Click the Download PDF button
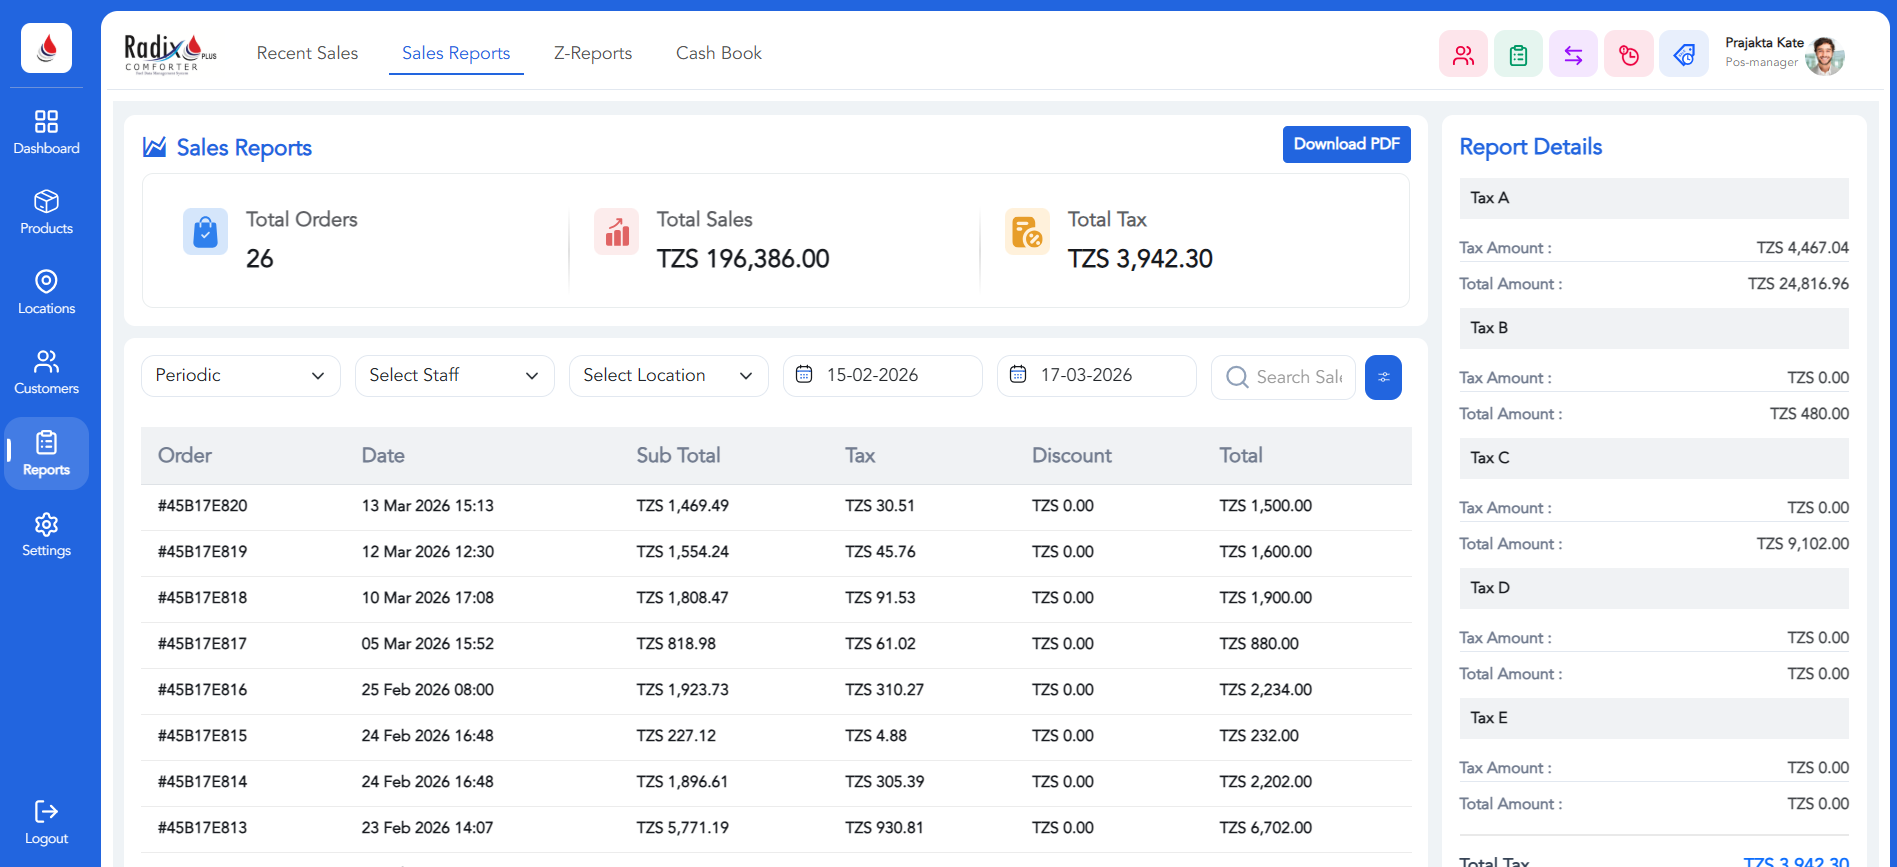The image size is (1897, 867). (x=1346, y=144)
